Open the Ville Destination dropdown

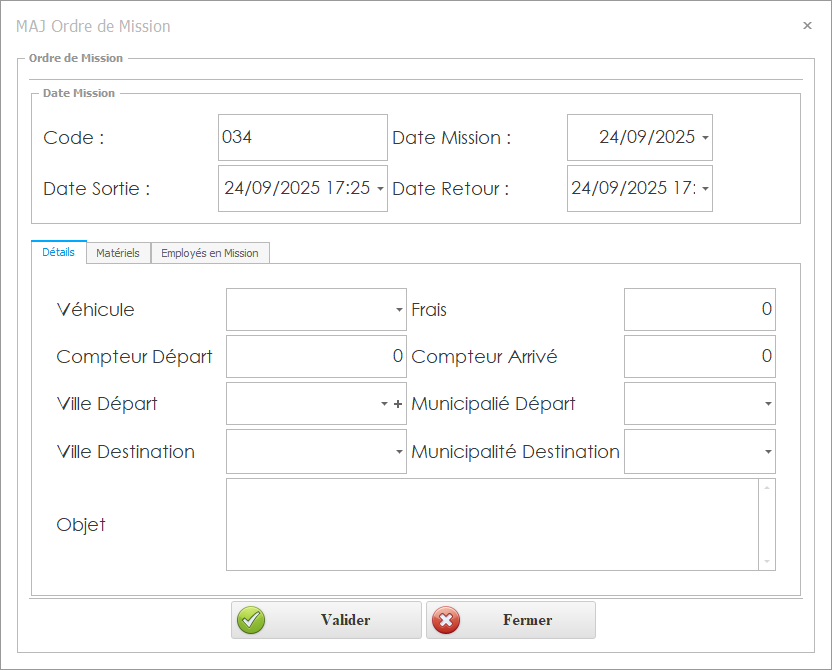[x=399, y=452]
